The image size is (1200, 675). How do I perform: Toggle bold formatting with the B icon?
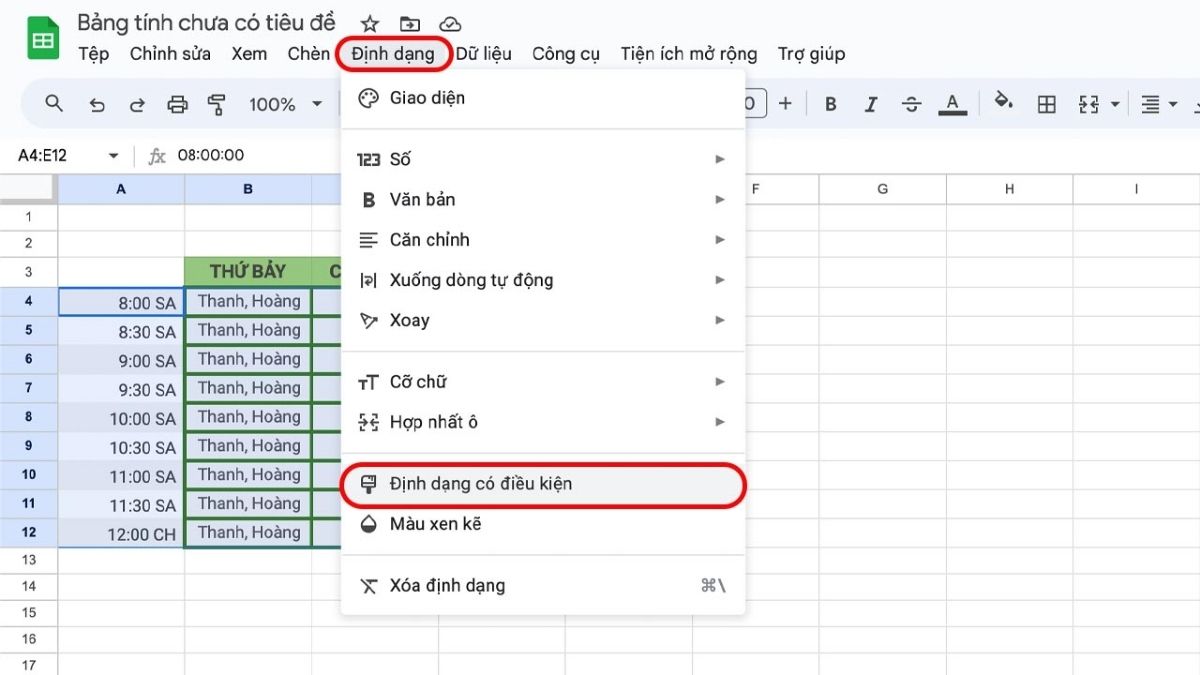coord(830,104)
